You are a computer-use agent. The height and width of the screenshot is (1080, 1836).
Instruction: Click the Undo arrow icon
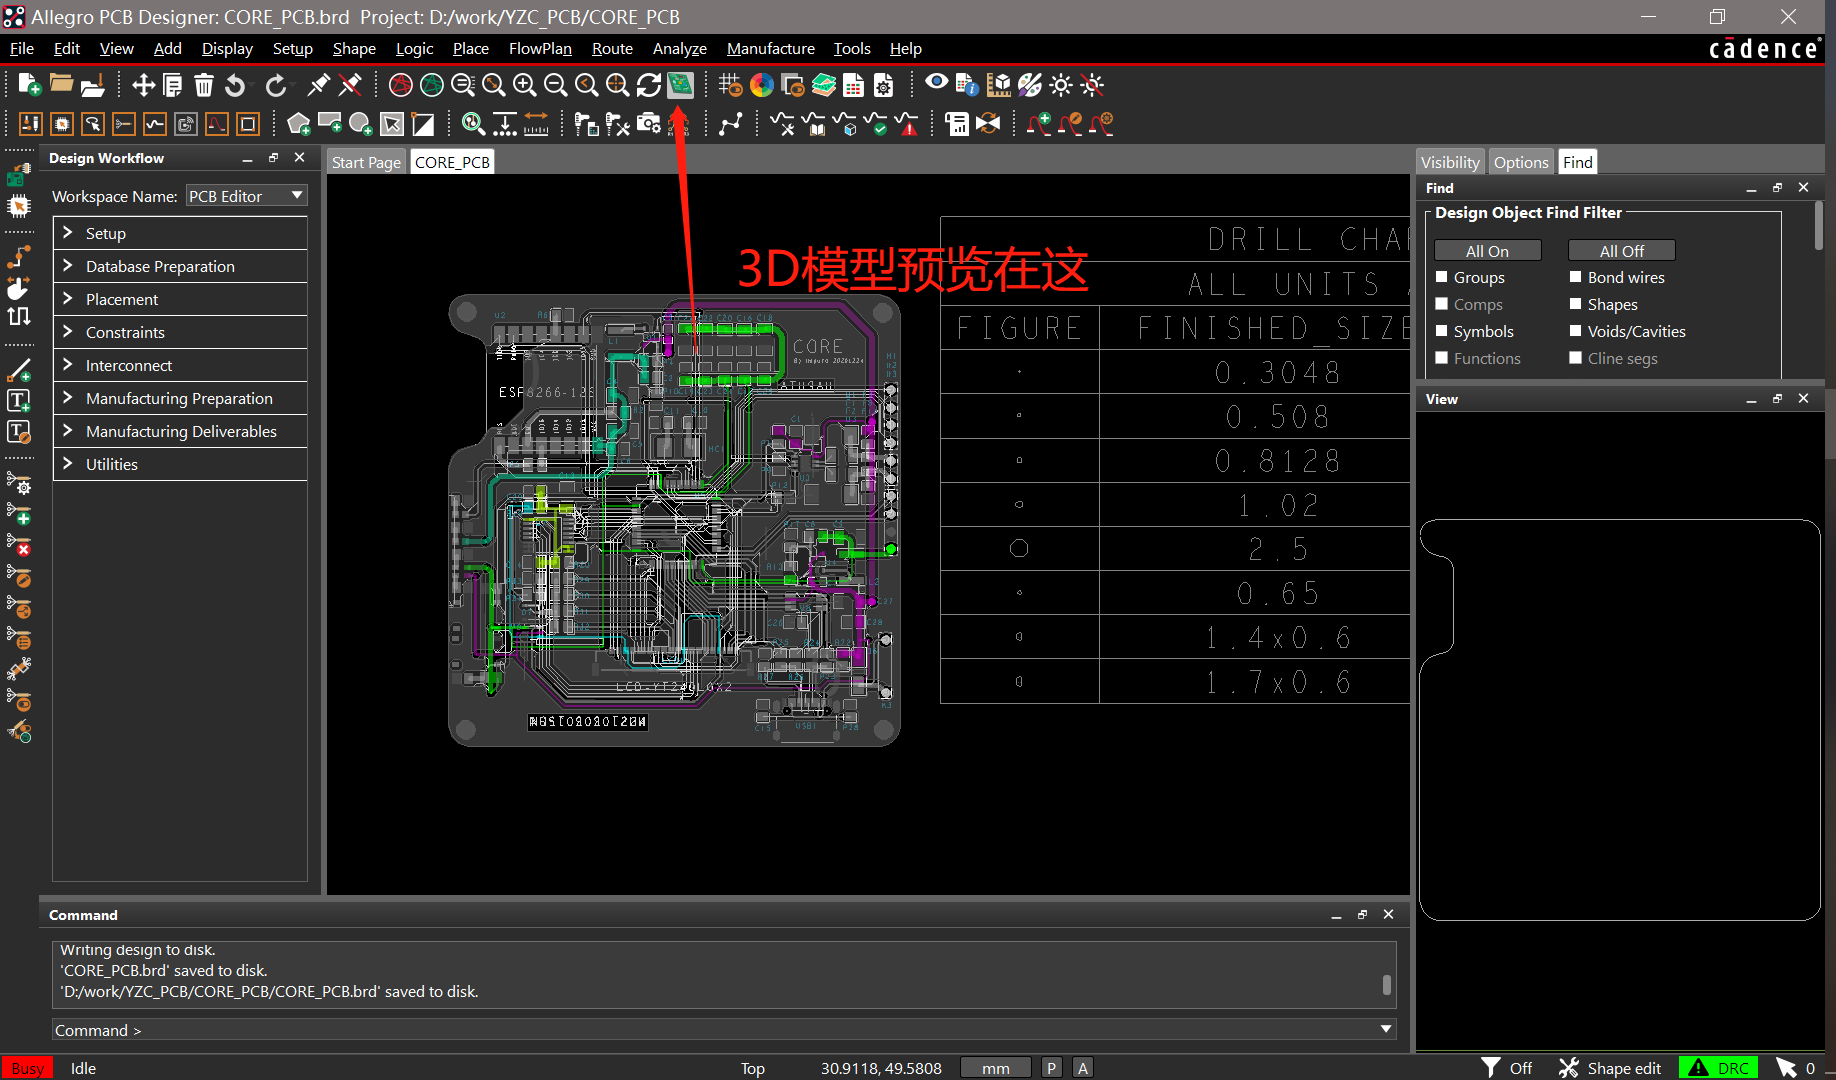tap(235, 85)
